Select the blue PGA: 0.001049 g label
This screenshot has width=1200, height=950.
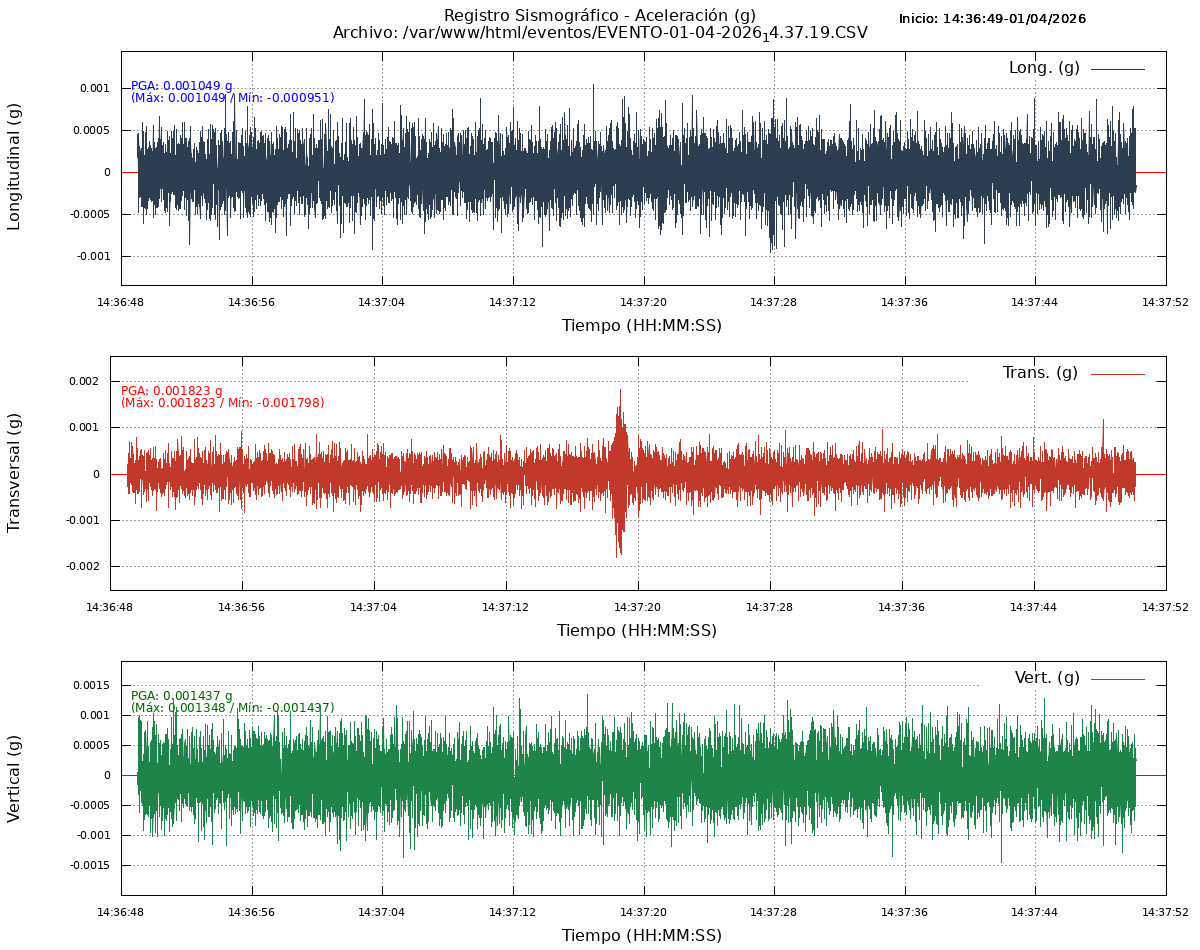[182, 86]
